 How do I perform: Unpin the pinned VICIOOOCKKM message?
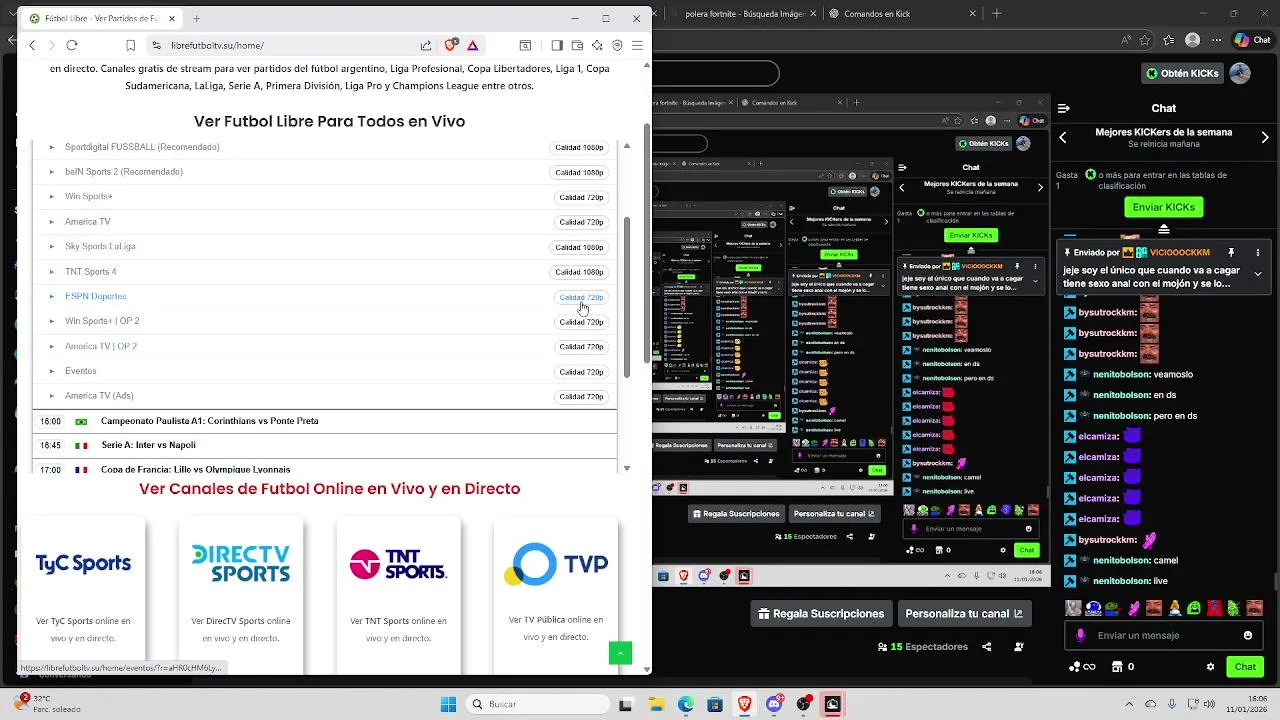pyautogui.click(x=1232, y=253)
